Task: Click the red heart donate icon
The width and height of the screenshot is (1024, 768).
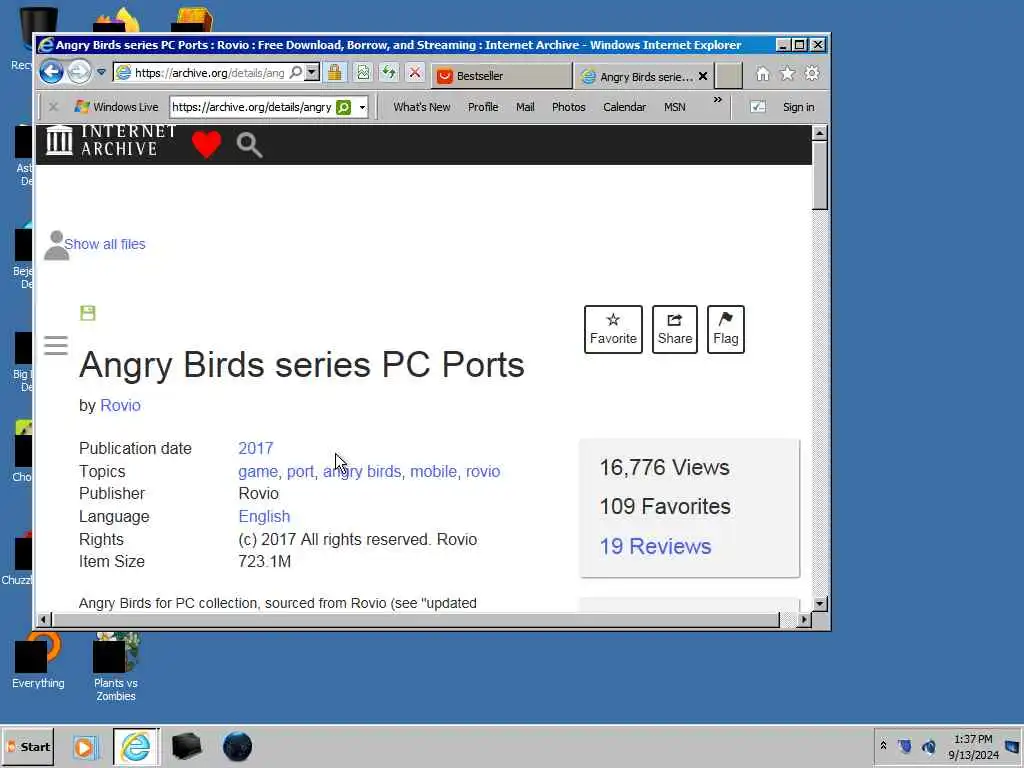Action: pyautogui.click(x=206, y=144)
